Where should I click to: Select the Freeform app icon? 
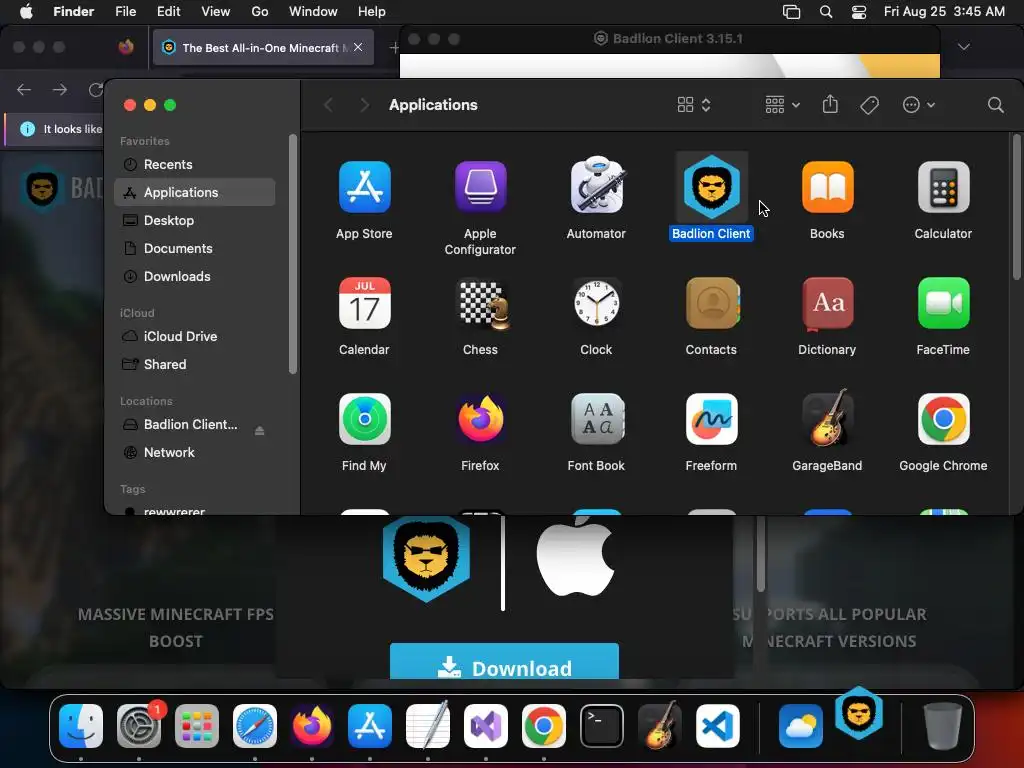[712, 419]
